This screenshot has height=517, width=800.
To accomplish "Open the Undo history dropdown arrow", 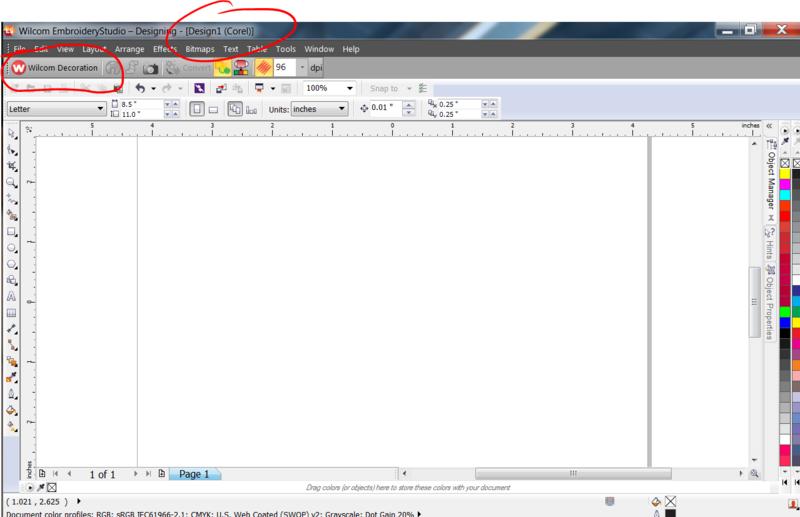I will tap(154, 88).
